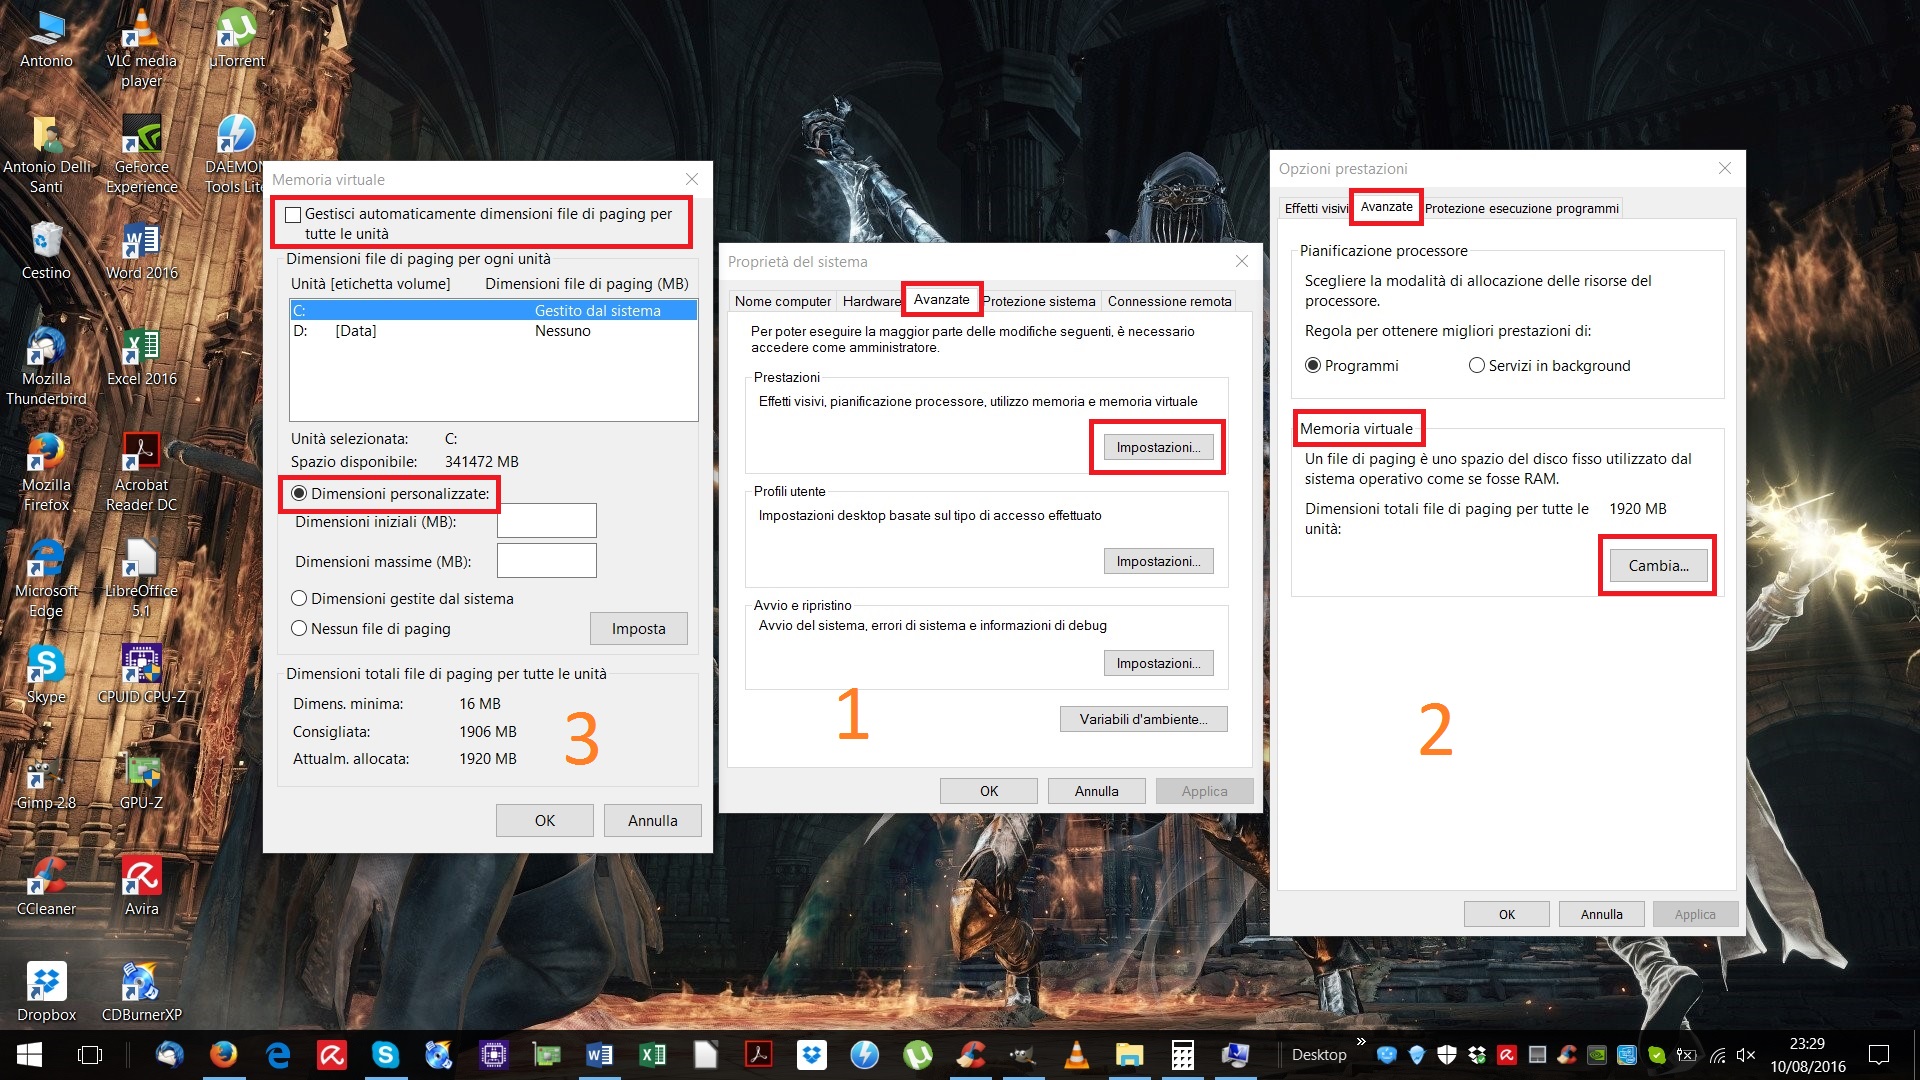Screen dimensions: 1920x1080
Task: Switch to the Protezione sistema tab
Action: click(x=1039, y=301)
